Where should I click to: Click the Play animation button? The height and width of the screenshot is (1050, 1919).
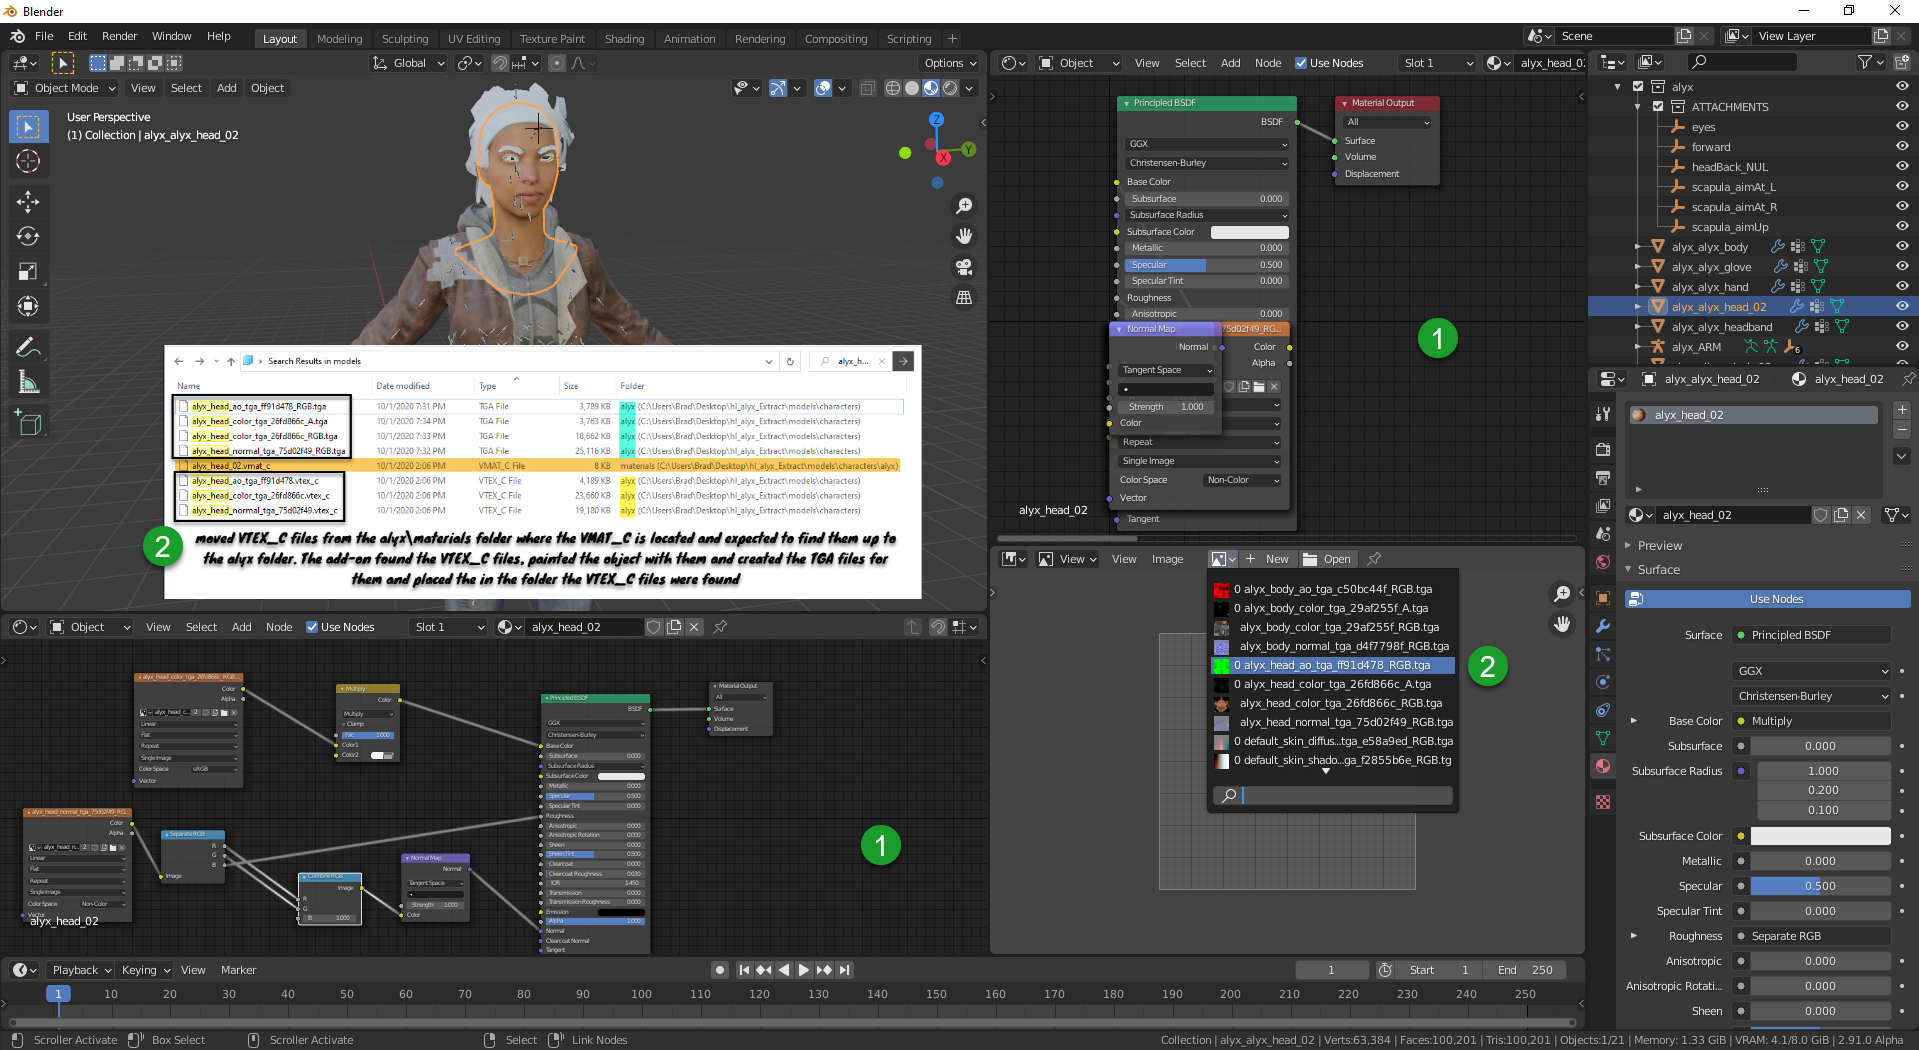click(x=804, y=970)
